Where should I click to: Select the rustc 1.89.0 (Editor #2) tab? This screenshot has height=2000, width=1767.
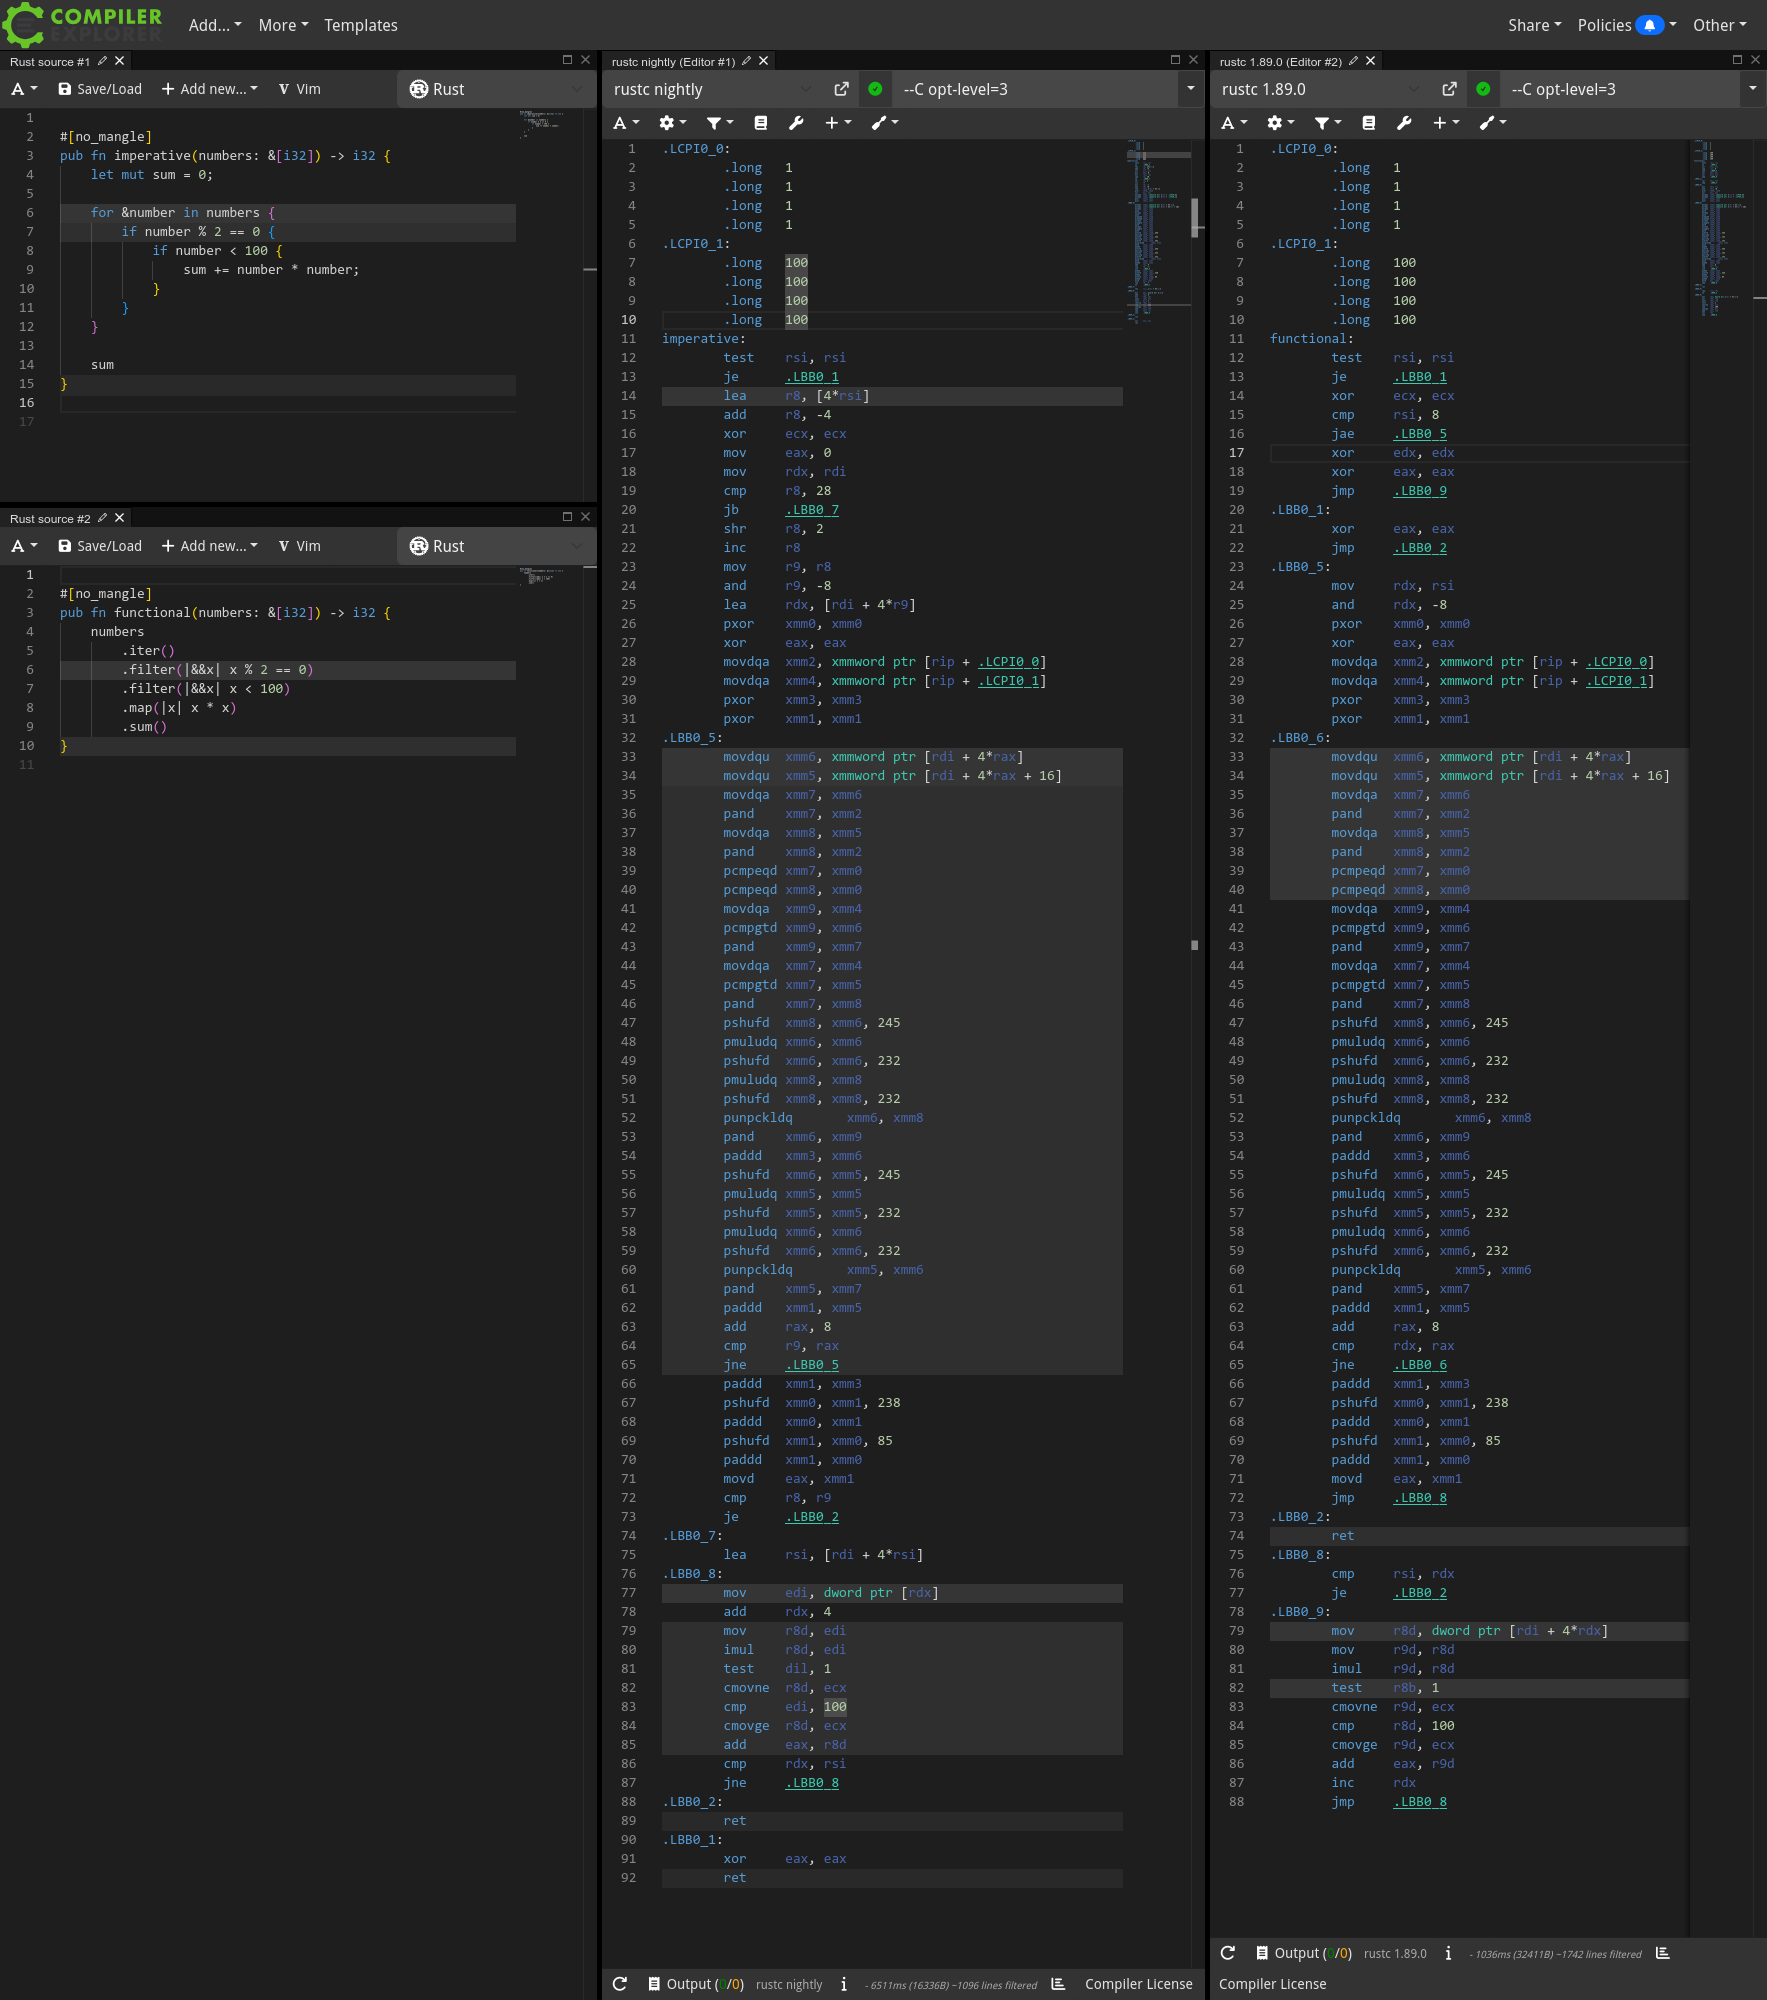pyautogui.click(x=1281, y=62)
